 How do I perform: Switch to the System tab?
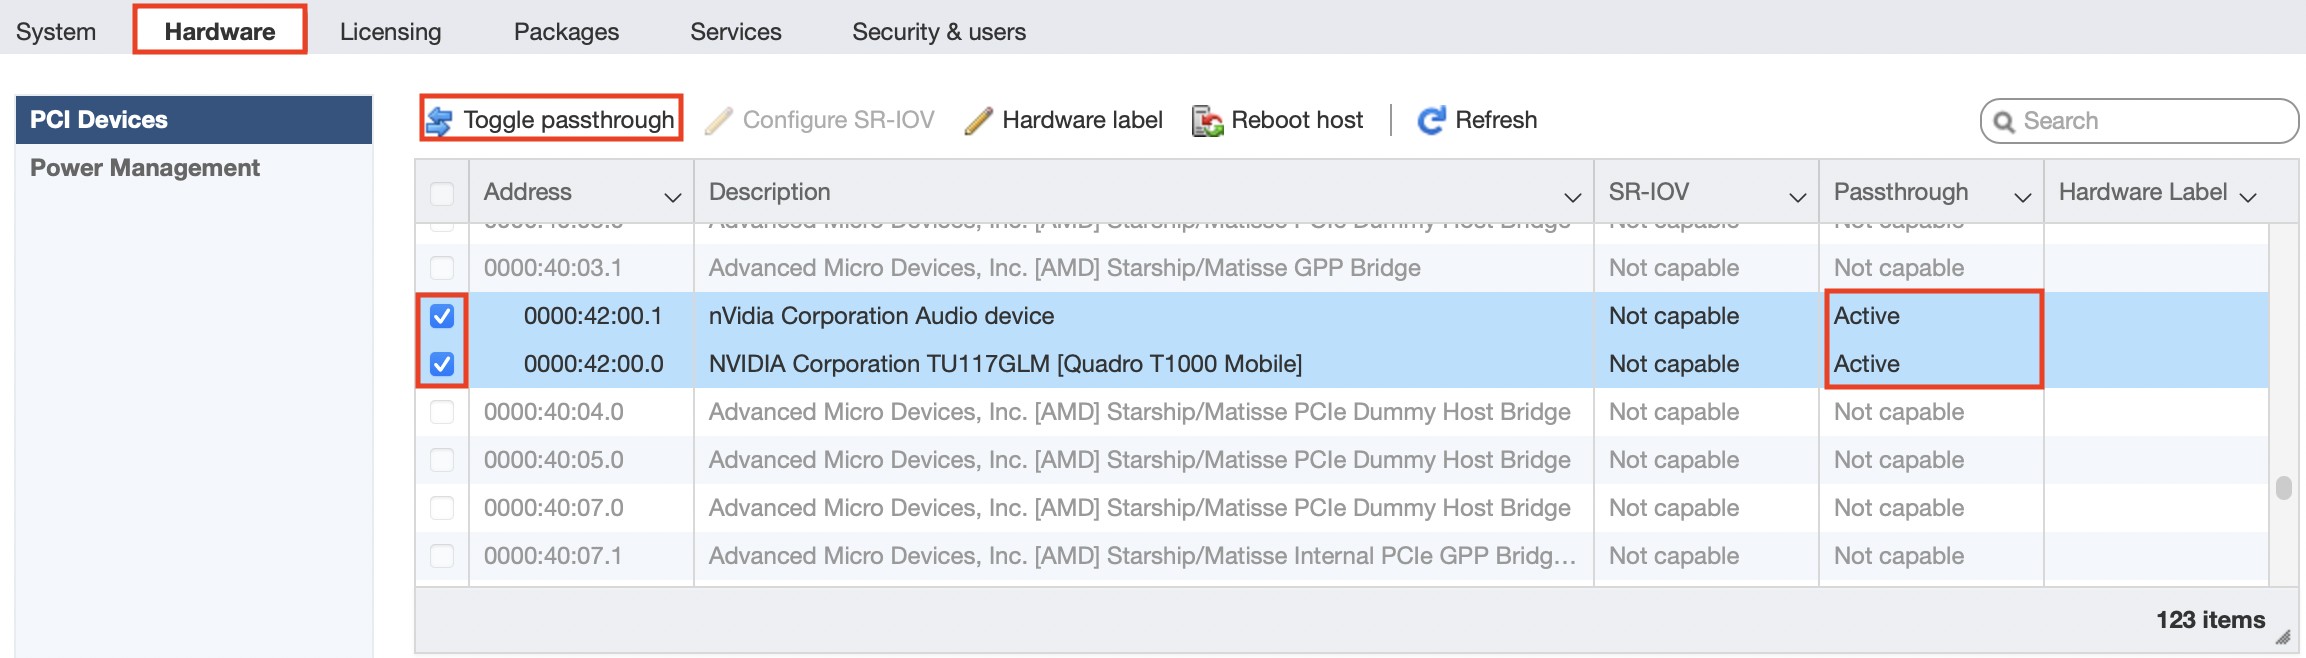coord(56,32)
